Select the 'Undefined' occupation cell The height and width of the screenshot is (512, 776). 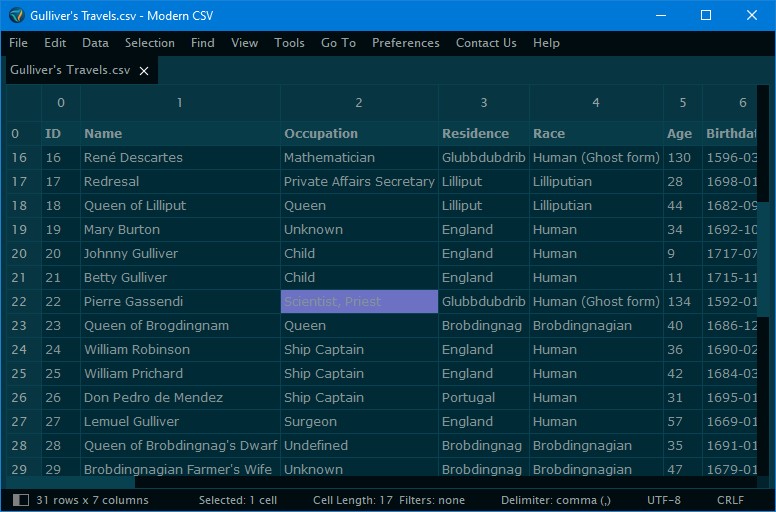click(x=359, y=446)
